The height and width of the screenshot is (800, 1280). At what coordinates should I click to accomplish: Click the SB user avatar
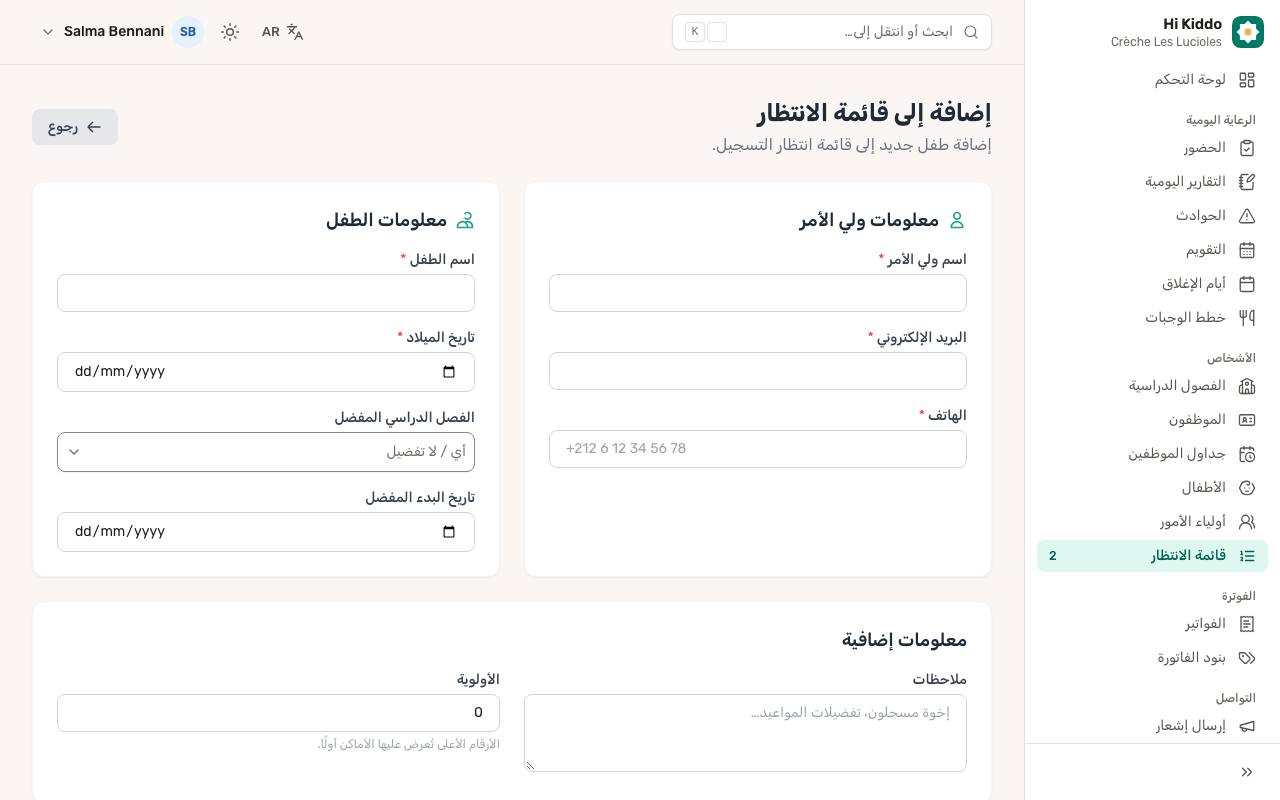[188, 32]
